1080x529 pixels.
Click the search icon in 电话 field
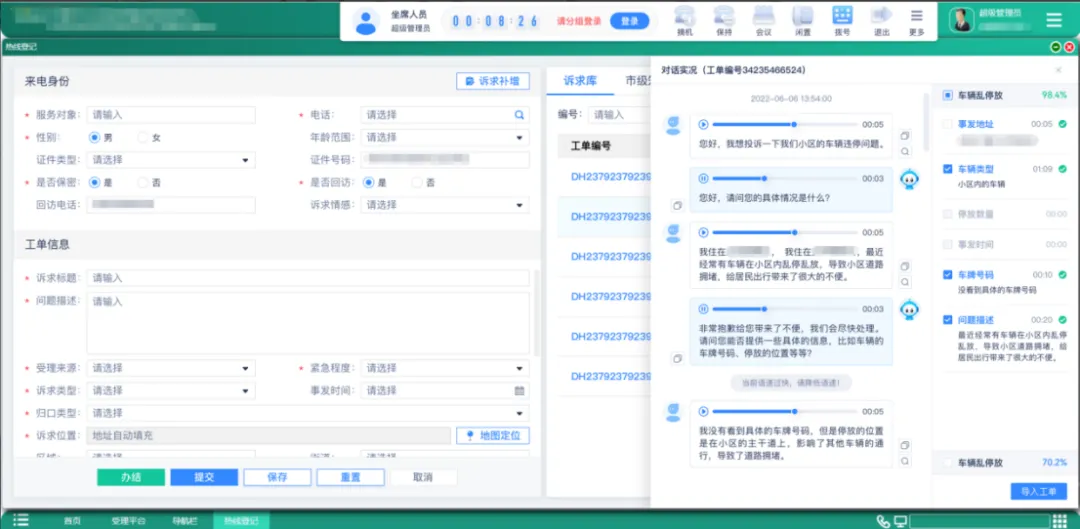coord(519,115)
